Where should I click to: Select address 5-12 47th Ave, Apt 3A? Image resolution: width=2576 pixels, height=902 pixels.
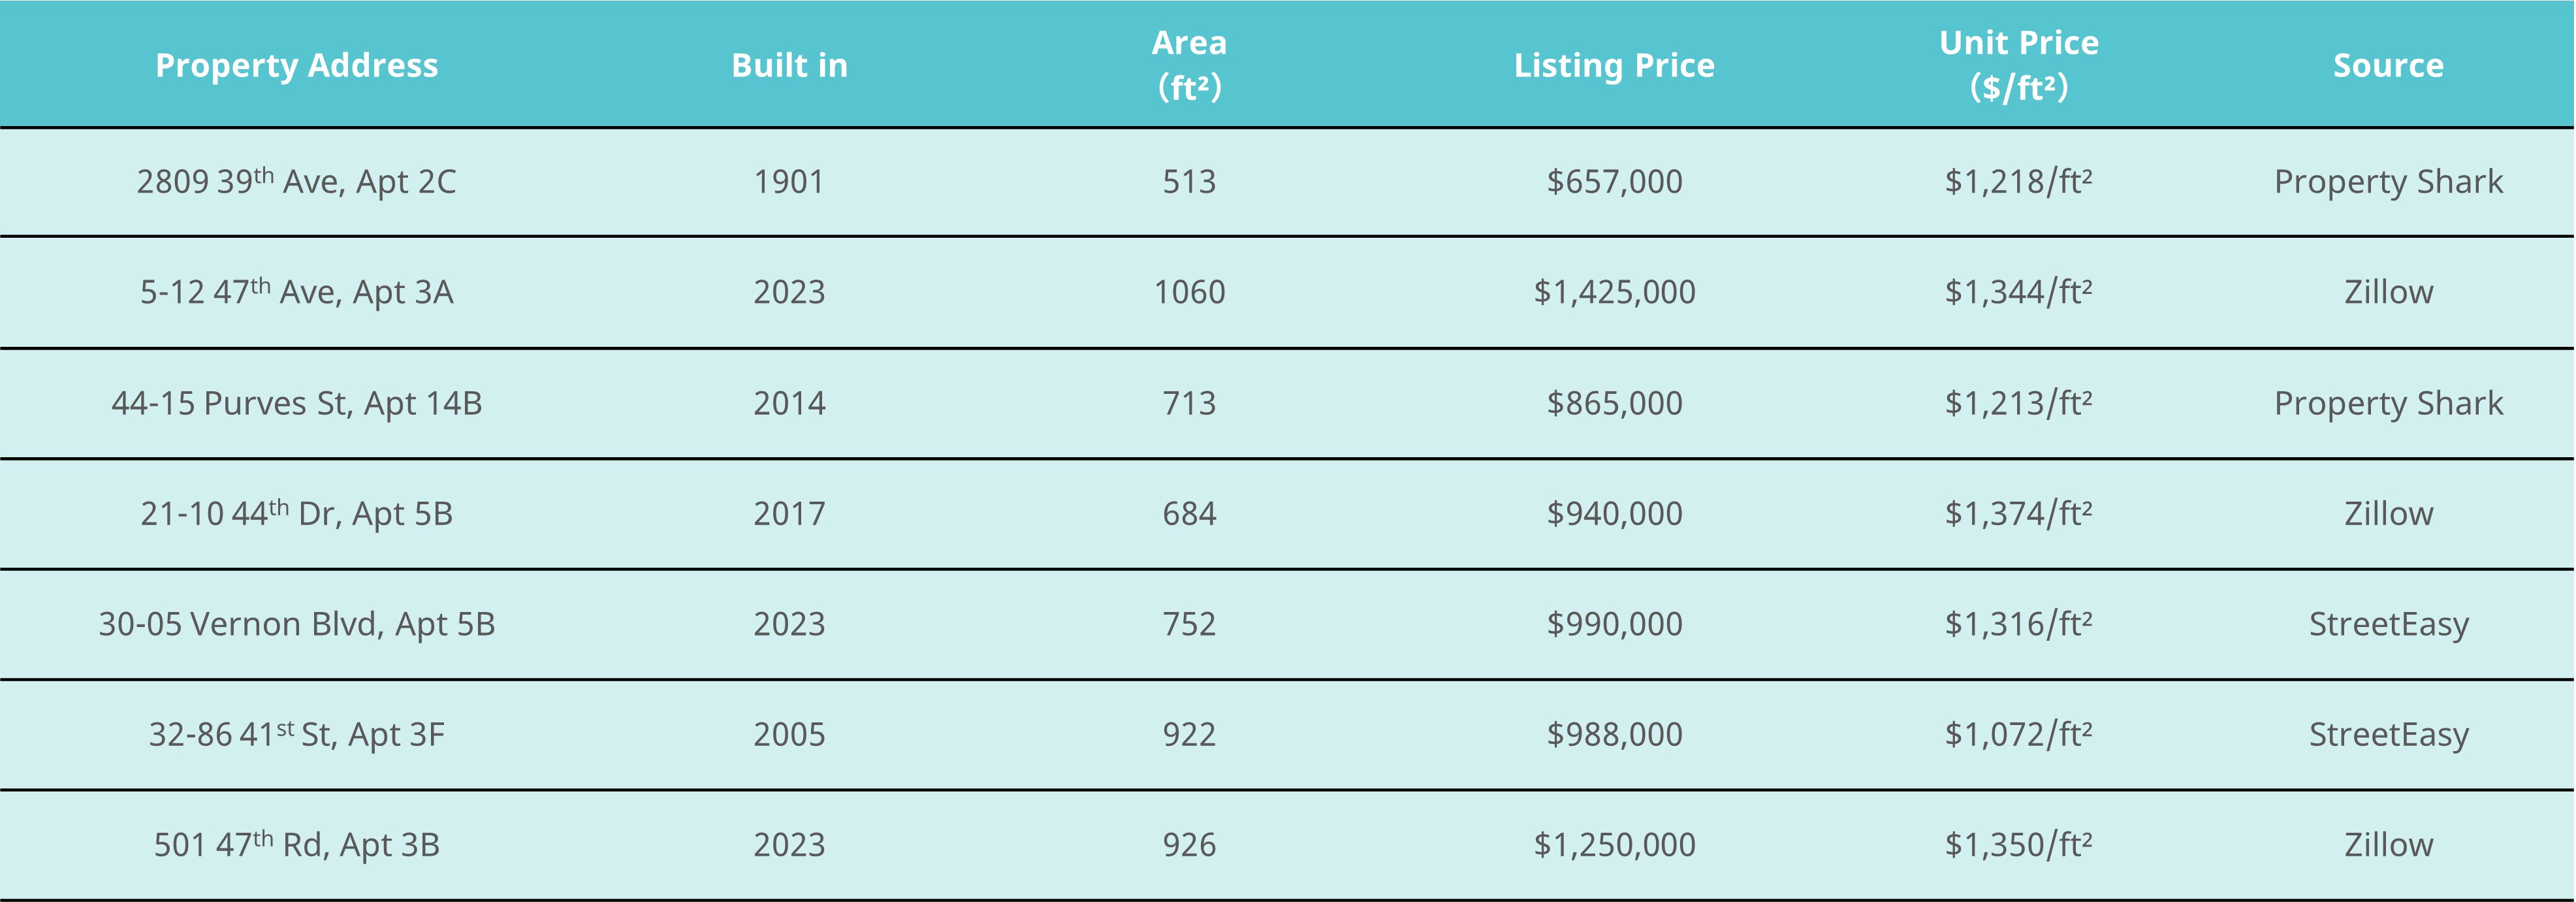(x=296, y=291)
